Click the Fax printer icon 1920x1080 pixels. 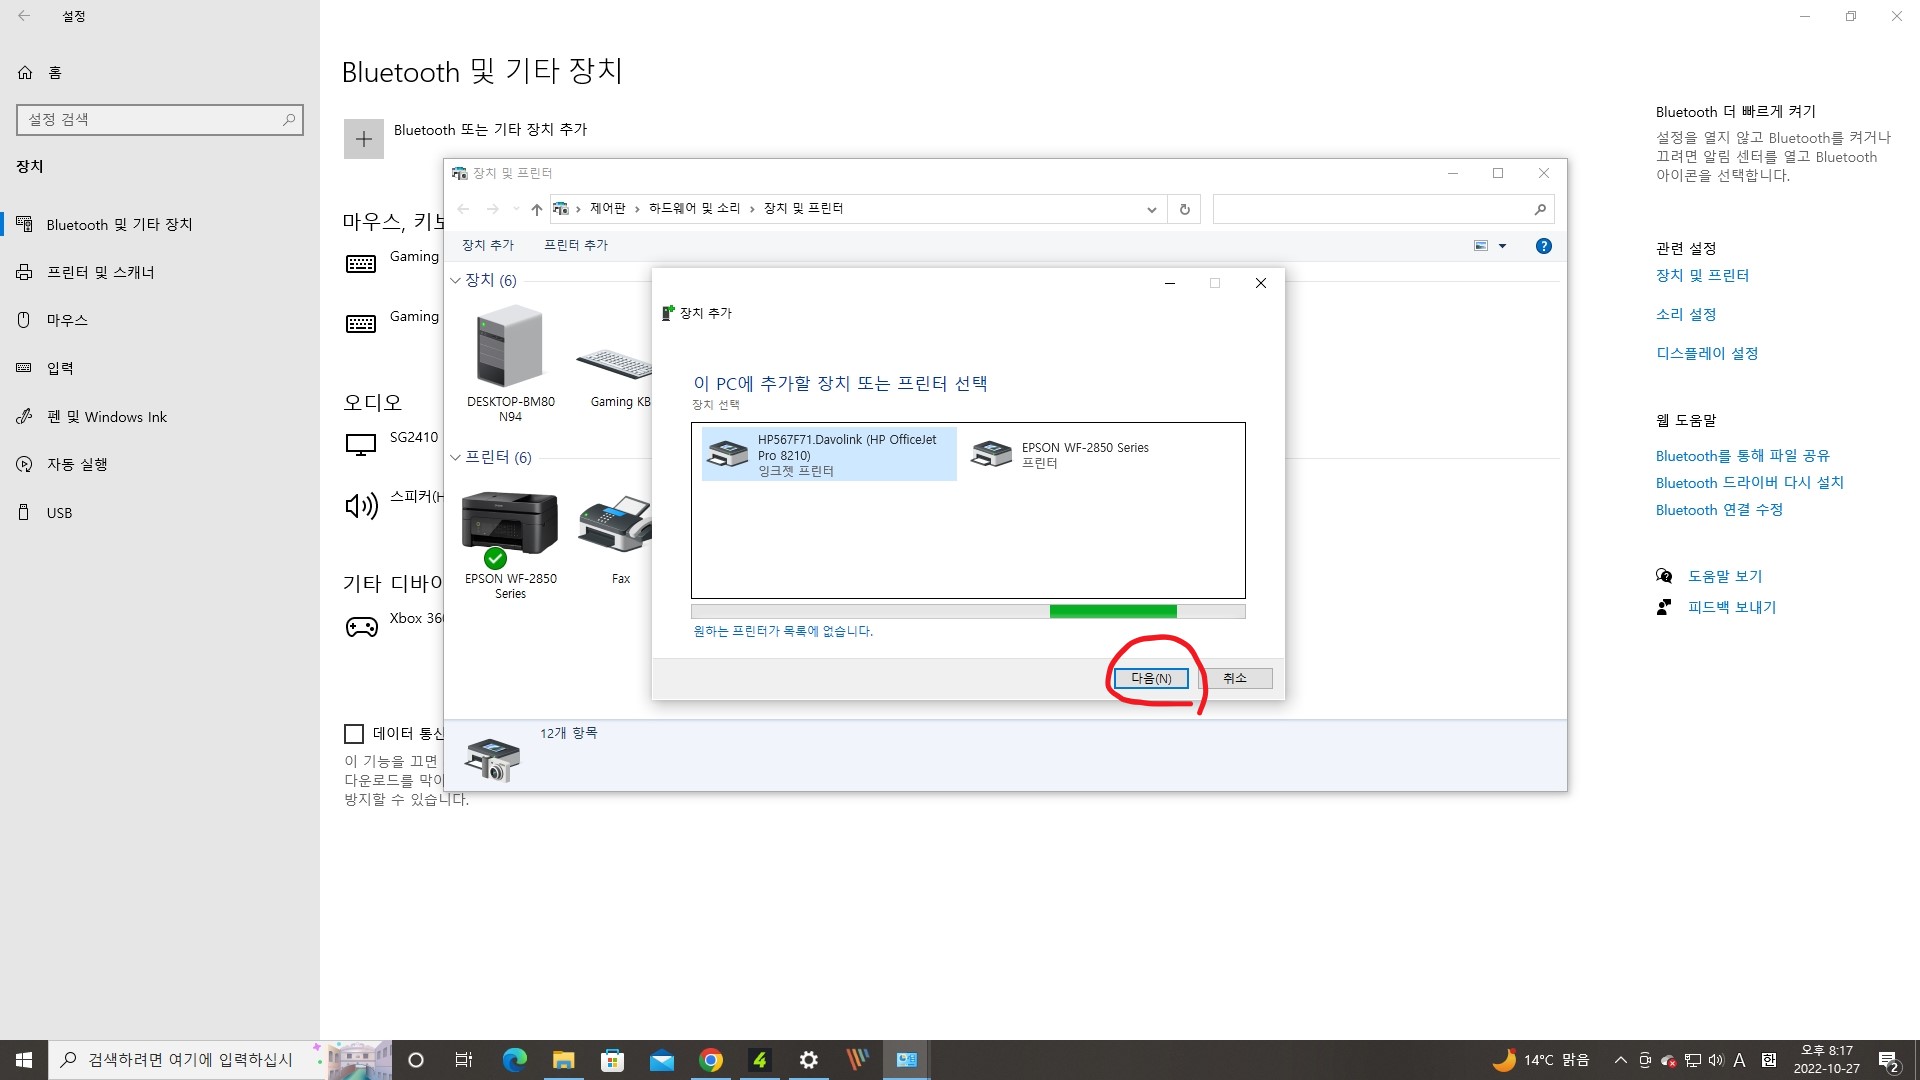click(x=617, y=524)
